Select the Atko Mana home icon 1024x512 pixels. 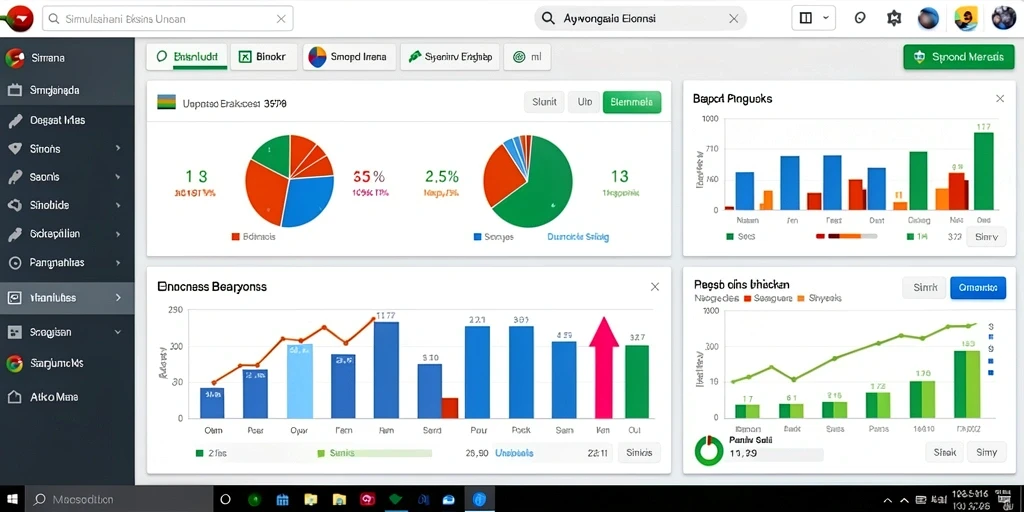point(14,396)
